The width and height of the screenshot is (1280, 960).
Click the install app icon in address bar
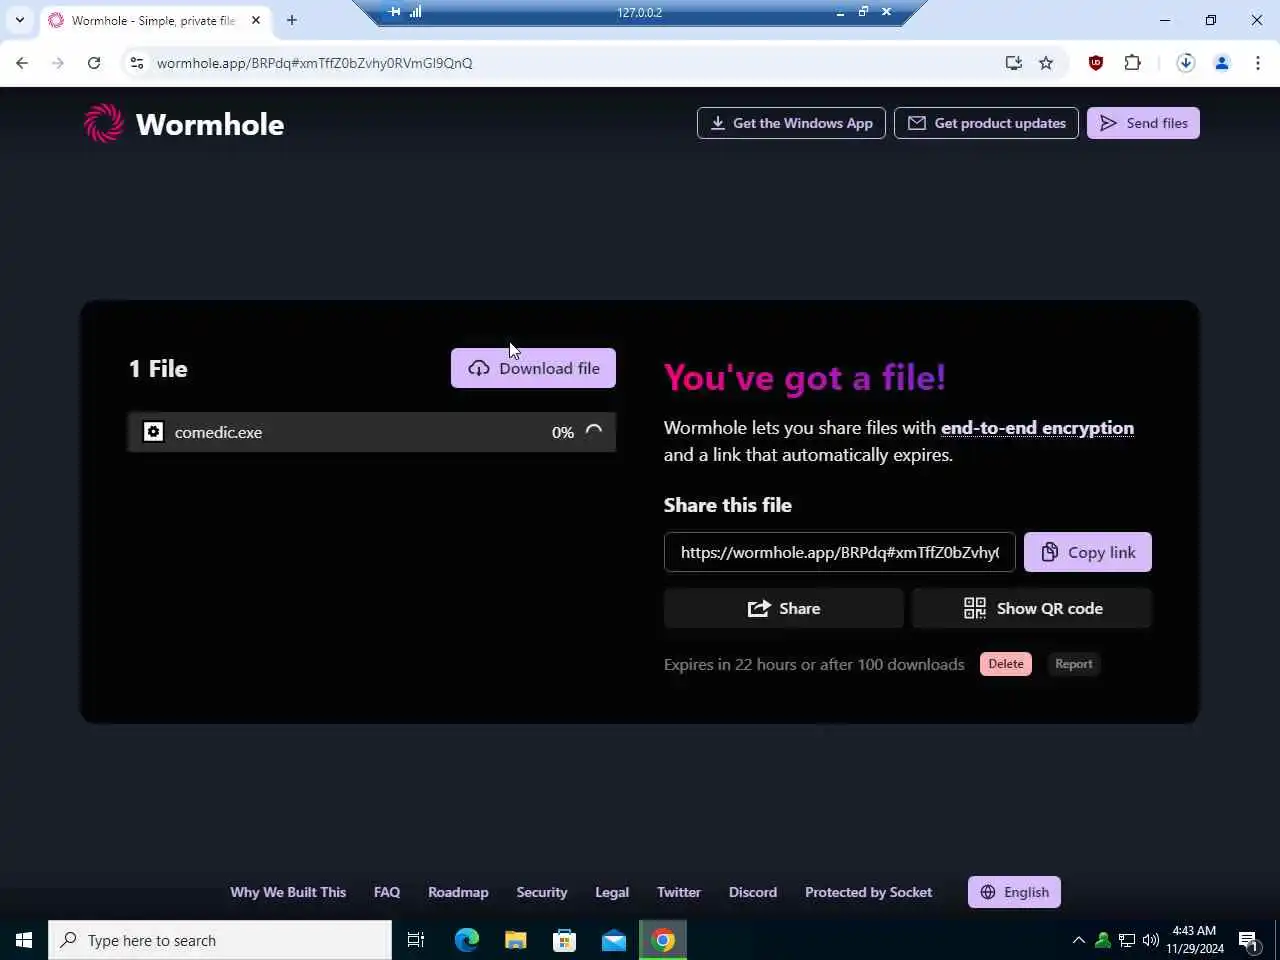[1014, 63]
